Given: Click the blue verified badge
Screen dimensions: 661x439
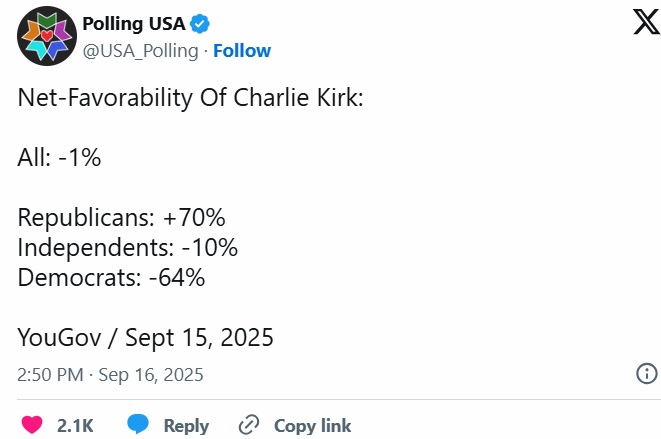Looking at the screenshot, I should (x=199, y=24).
